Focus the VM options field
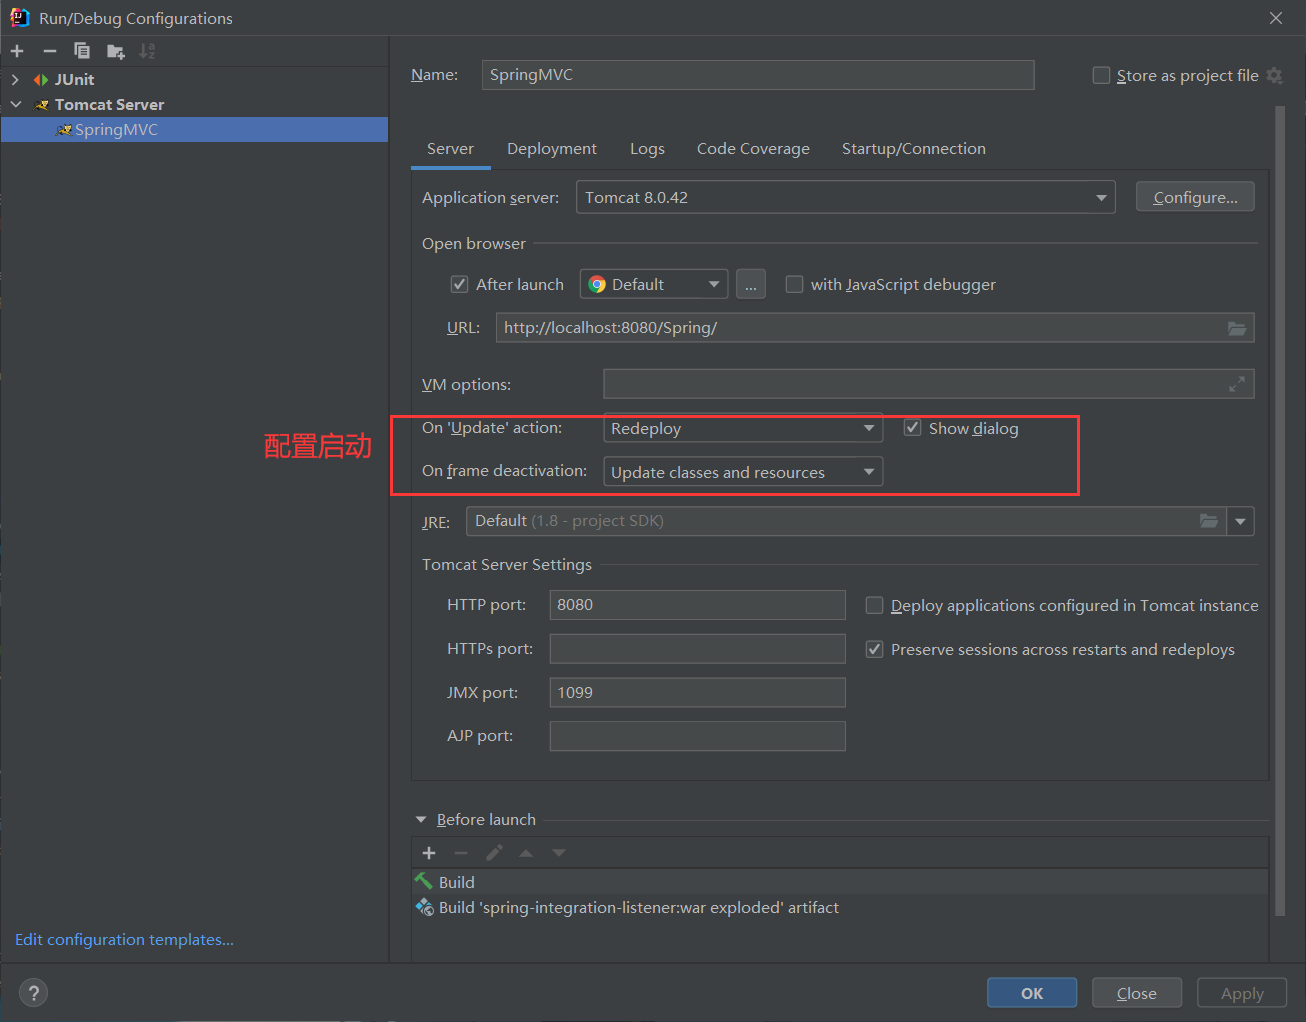Viewport: 1306px width, 1022px height. coord(929,384)
